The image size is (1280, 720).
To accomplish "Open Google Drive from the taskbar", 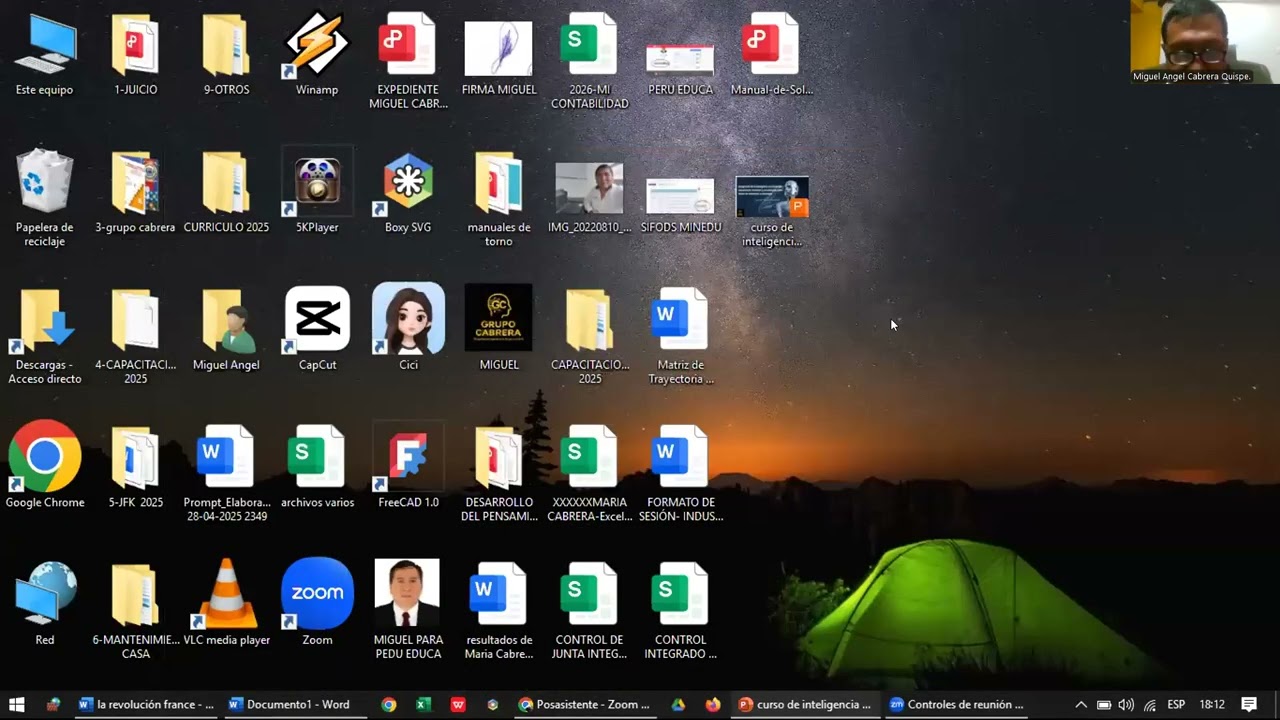I will (x=678, y=704).
